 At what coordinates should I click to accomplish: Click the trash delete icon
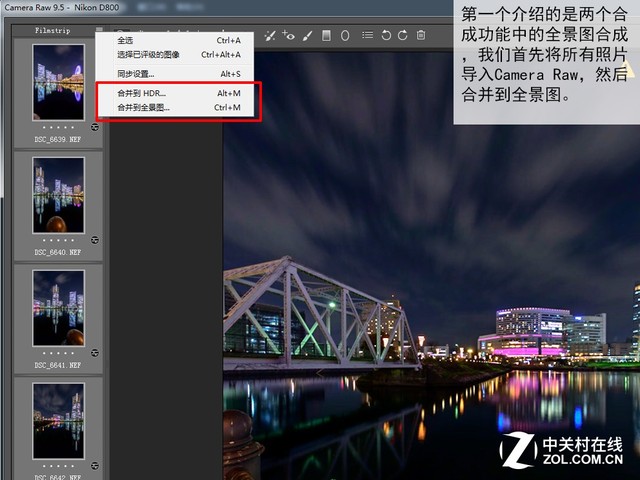pos(421,36)
